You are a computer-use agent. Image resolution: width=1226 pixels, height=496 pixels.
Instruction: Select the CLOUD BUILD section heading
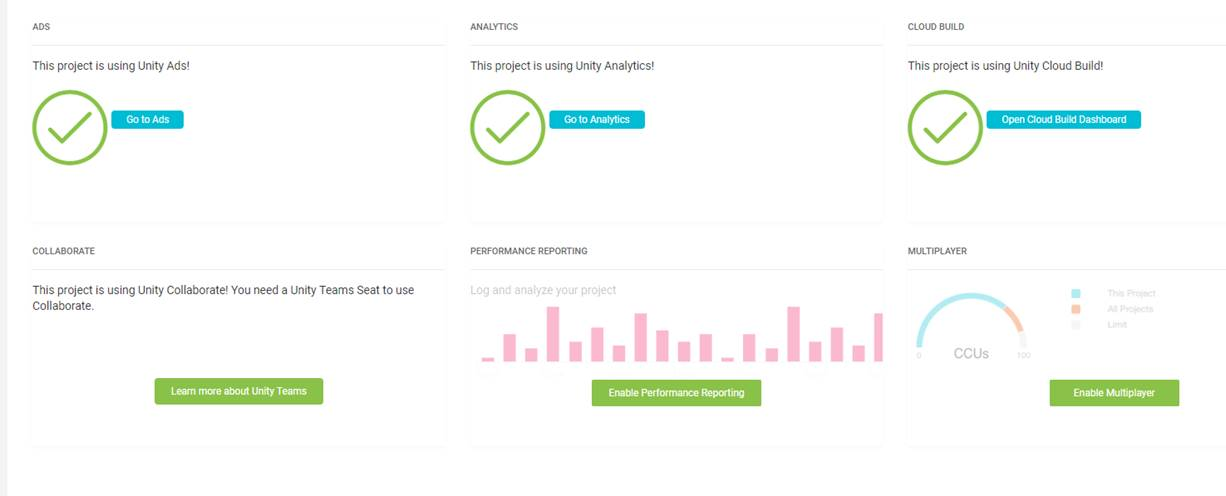pyautogui.click(x=936, y=27)
